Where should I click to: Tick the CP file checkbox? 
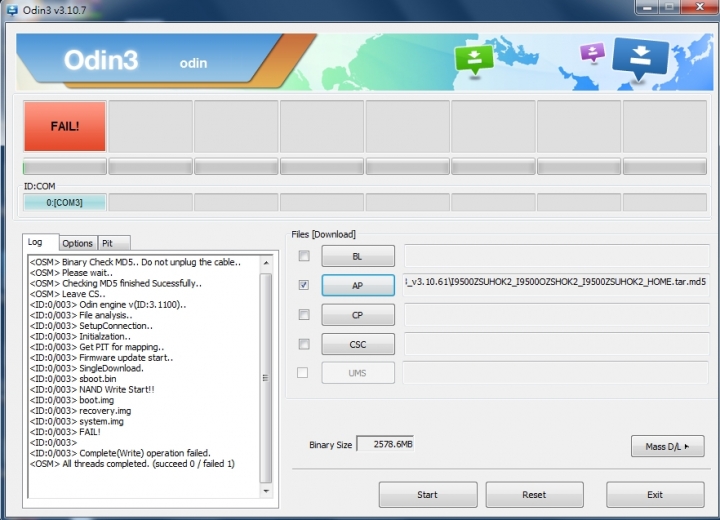tap(304, 315)
